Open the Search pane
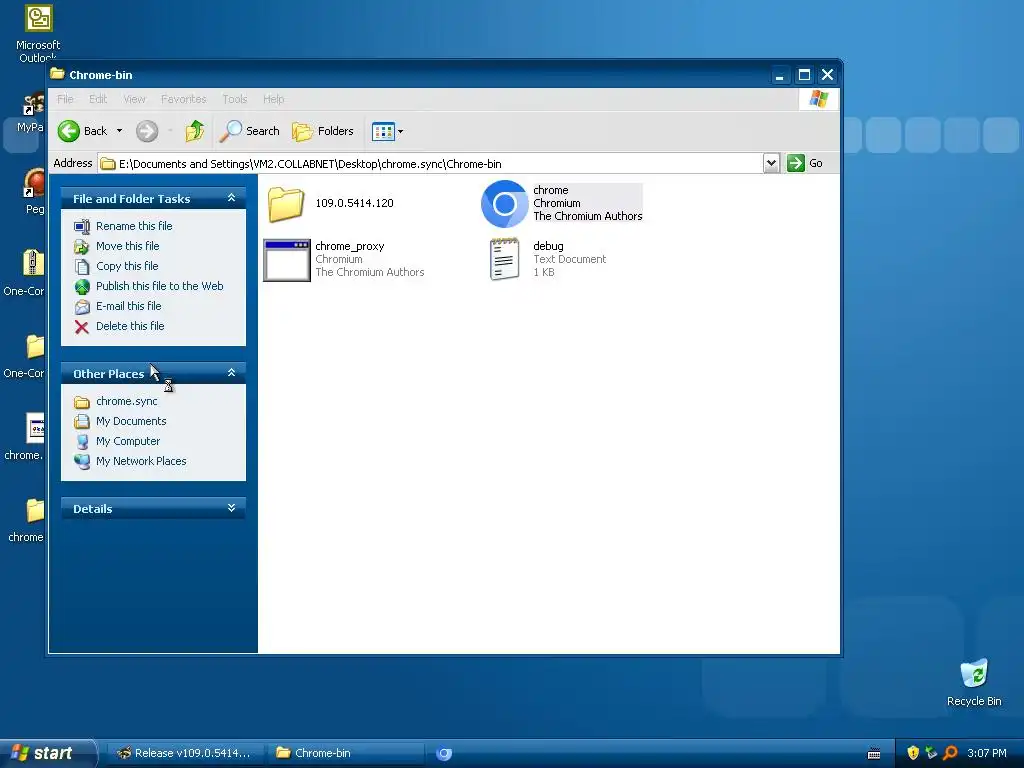This screenshot has width=1024, height=768. (249, 131)
